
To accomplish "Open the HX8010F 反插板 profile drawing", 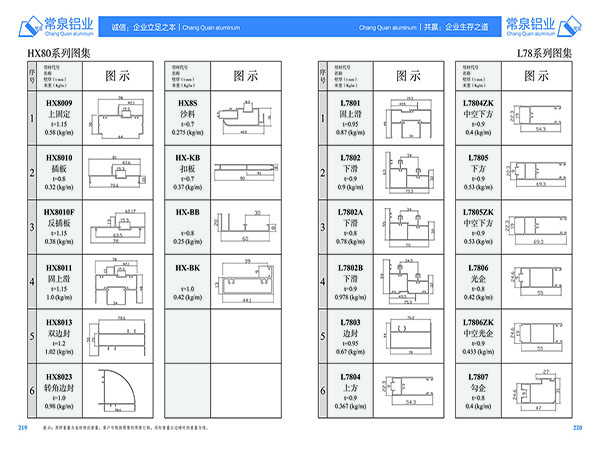I will coord(117,227).
